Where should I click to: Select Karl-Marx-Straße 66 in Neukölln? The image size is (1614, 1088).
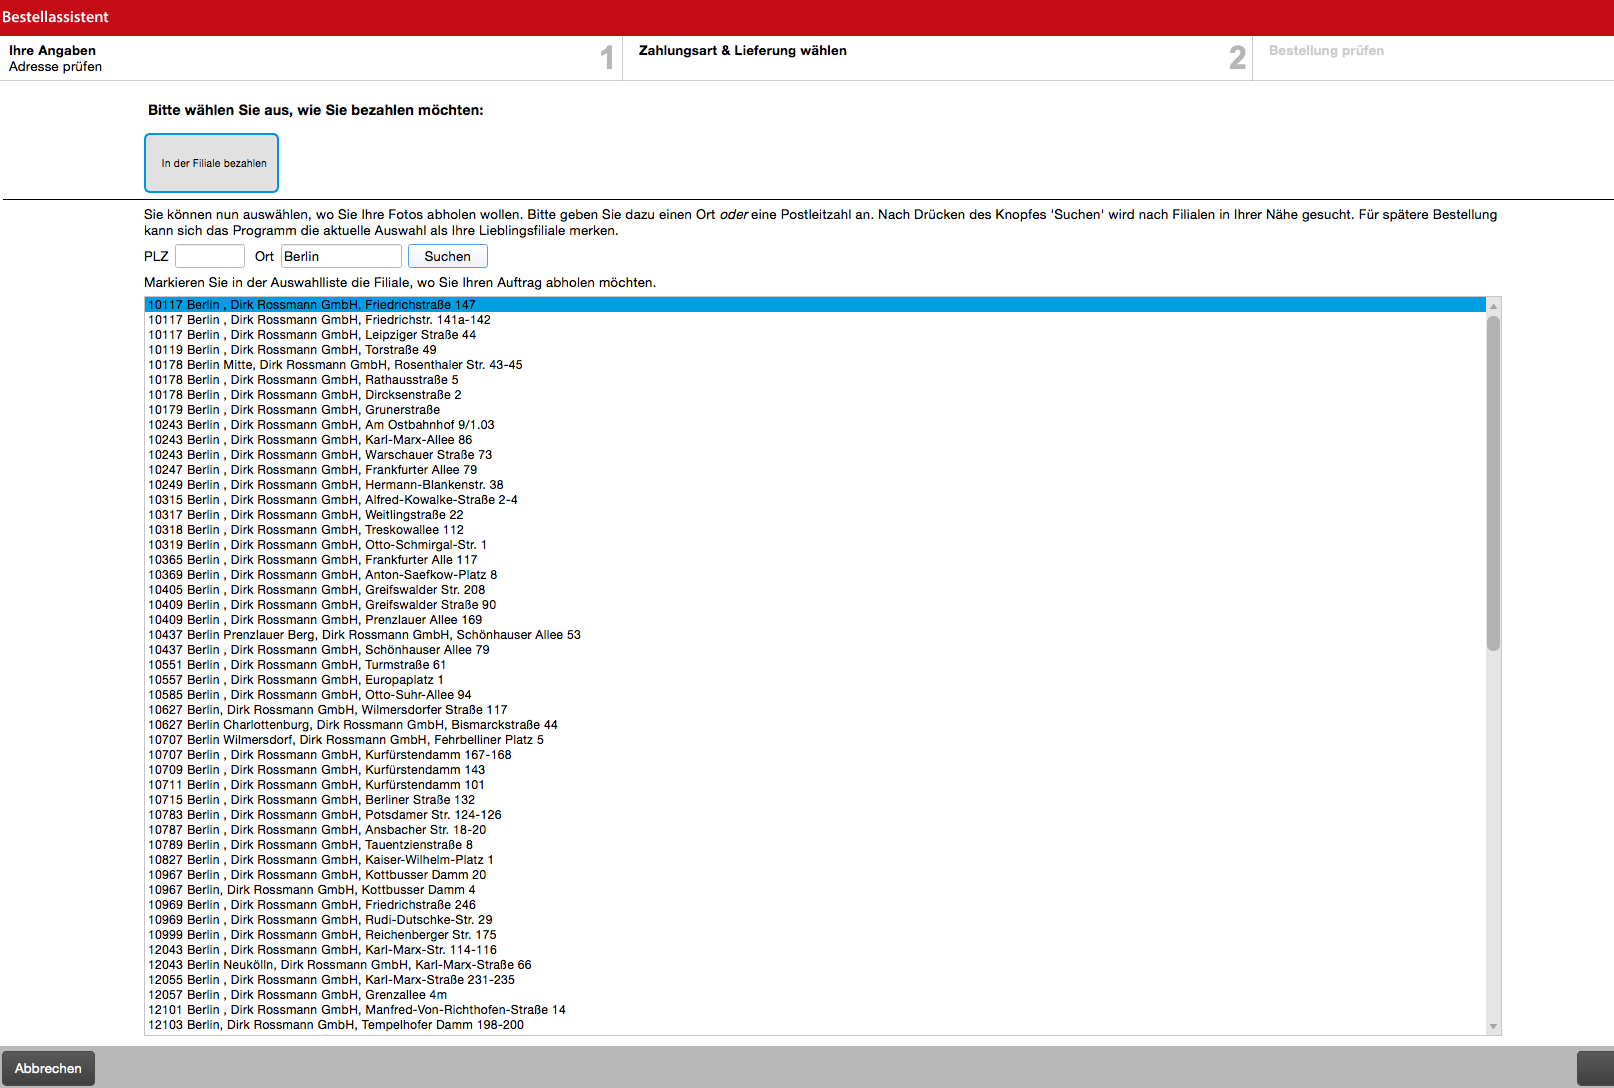click(x=815, y=965)
